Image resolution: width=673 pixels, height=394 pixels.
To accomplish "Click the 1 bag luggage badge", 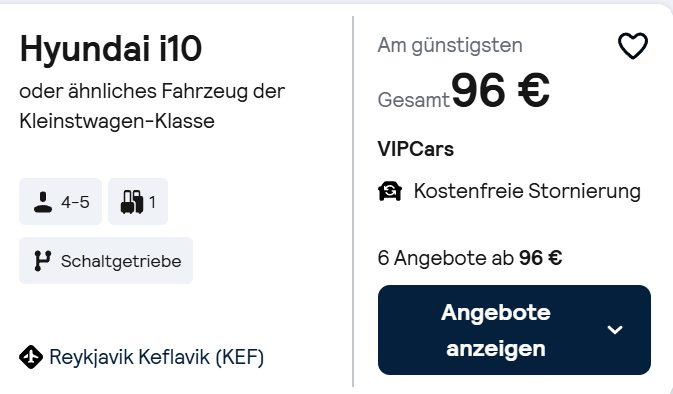I will [138, 202].
